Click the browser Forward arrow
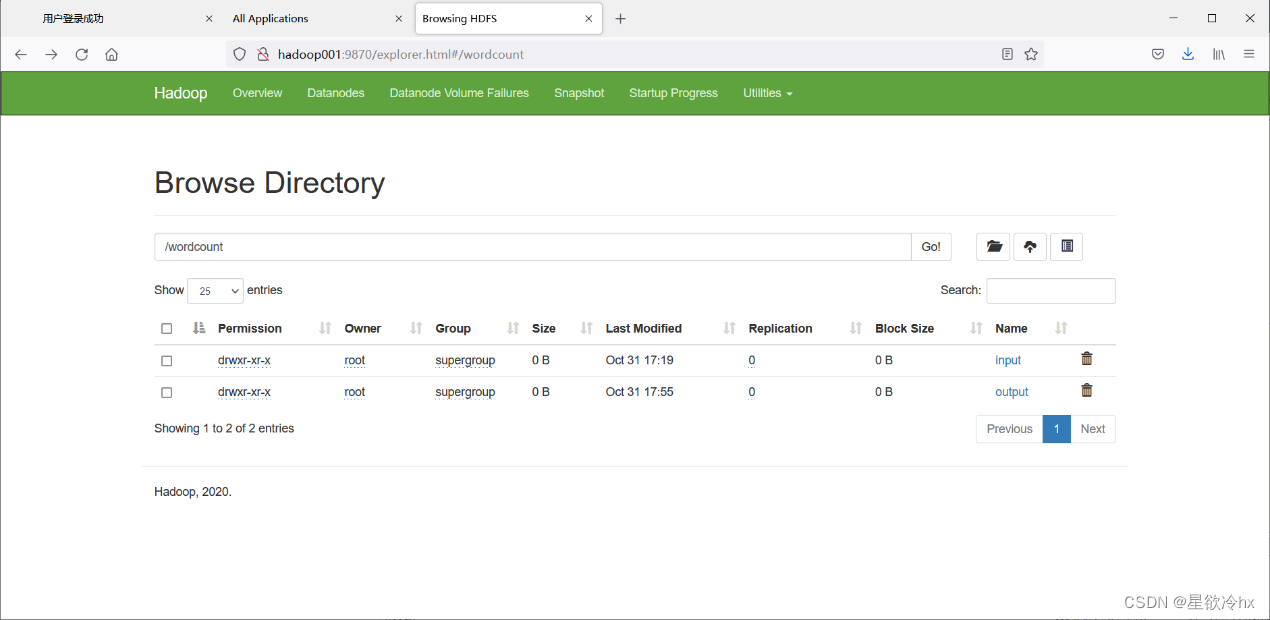 (x=51, y=54)
